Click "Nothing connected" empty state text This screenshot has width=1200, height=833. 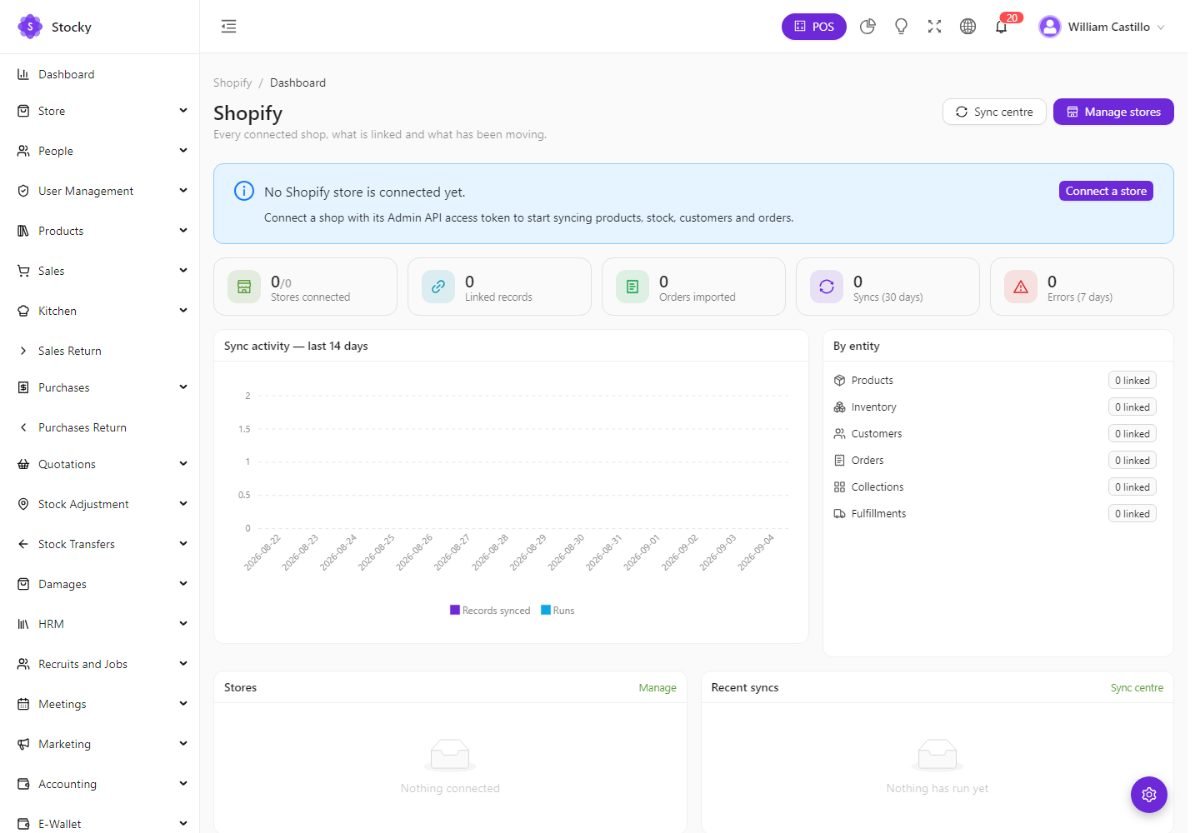click(x=450, y=788)
